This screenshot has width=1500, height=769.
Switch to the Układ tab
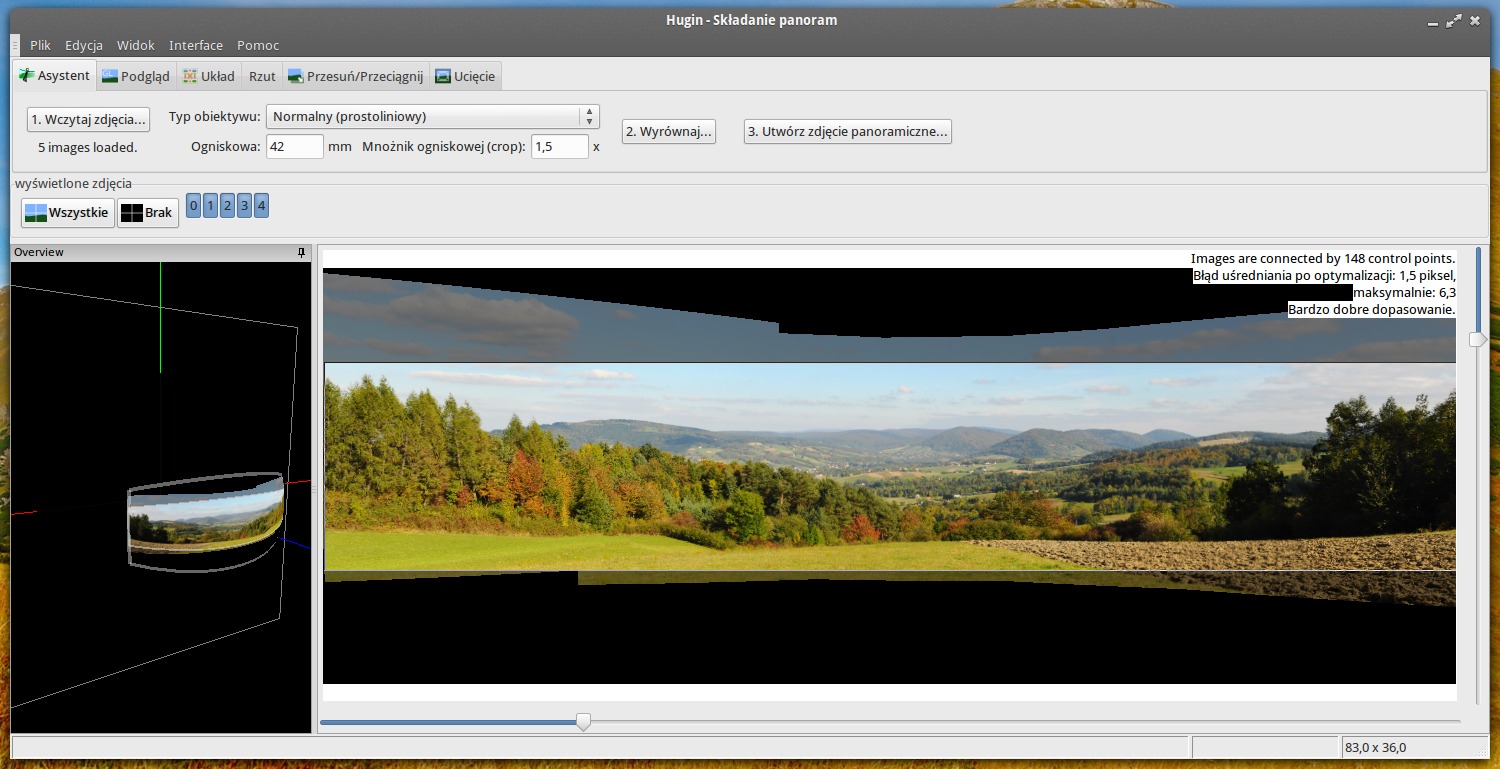coord(209,76)
